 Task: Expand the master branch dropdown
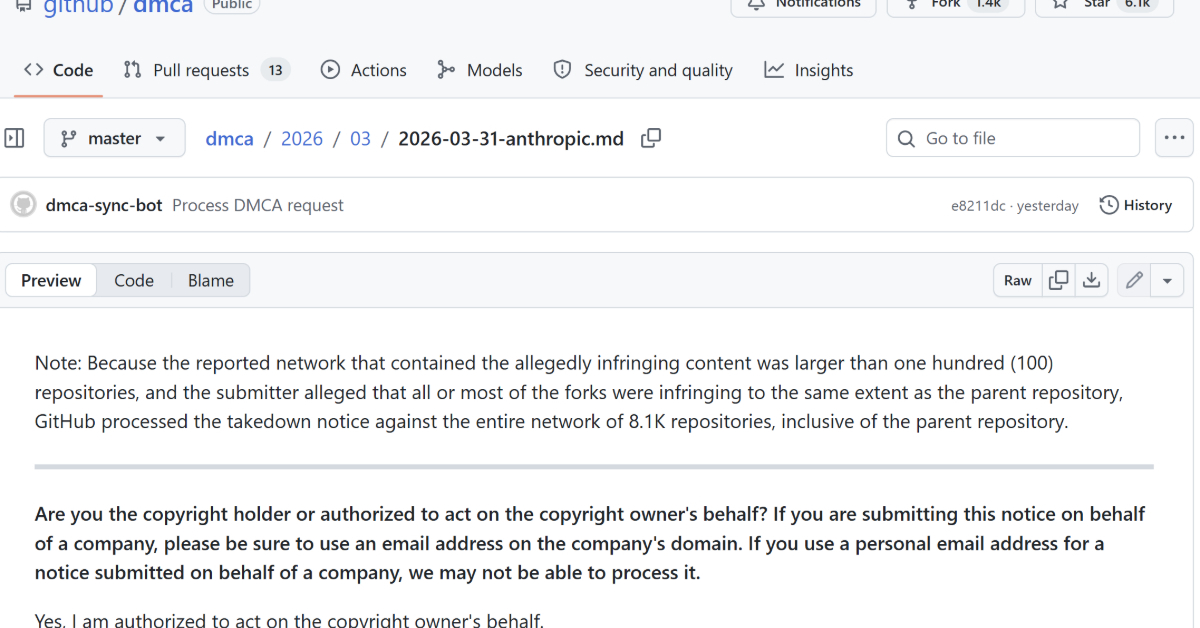click(x=114, y=138)
